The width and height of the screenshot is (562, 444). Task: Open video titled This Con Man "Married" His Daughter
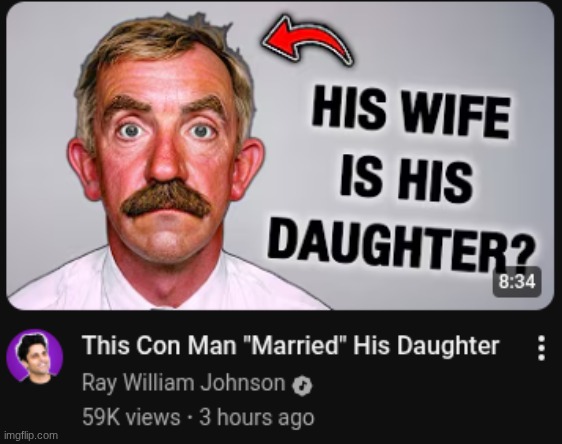[x=291, y=345]
